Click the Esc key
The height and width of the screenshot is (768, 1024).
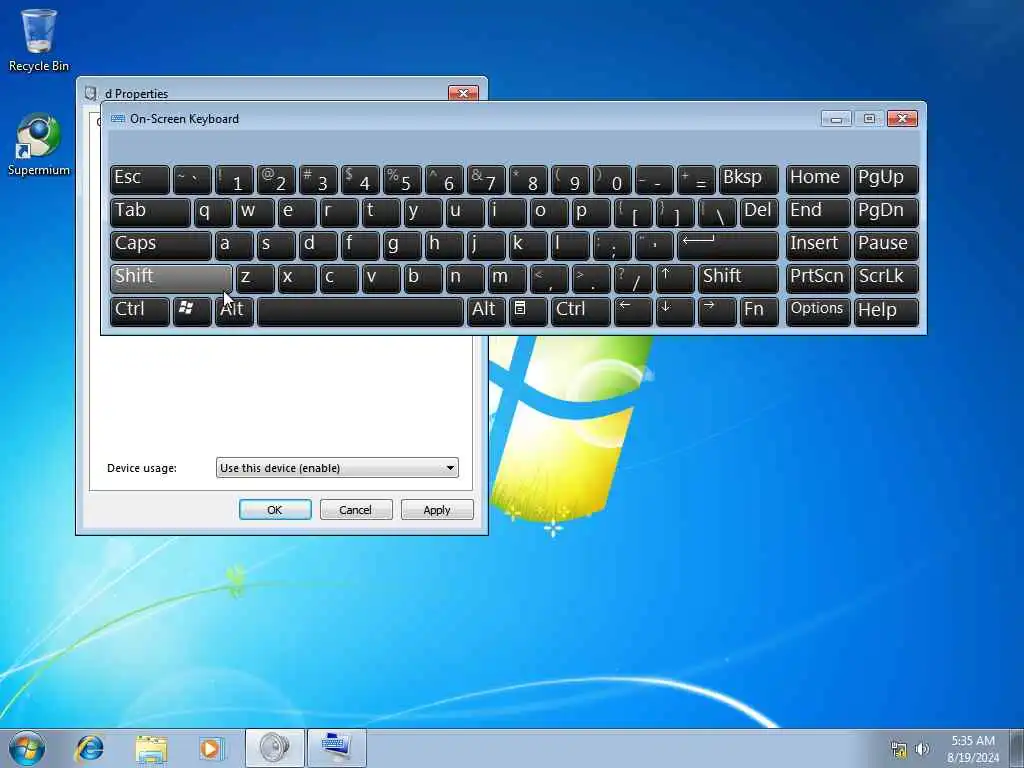click(140, 180)
